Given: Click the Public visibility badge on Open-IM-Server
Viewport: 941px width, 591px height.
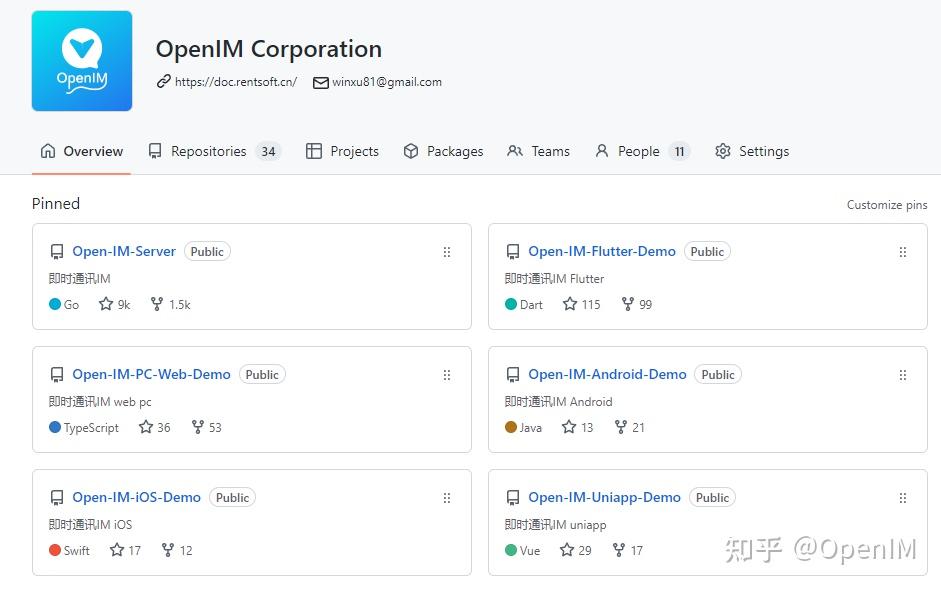Looking at the screenshot, I should point(207,251).
